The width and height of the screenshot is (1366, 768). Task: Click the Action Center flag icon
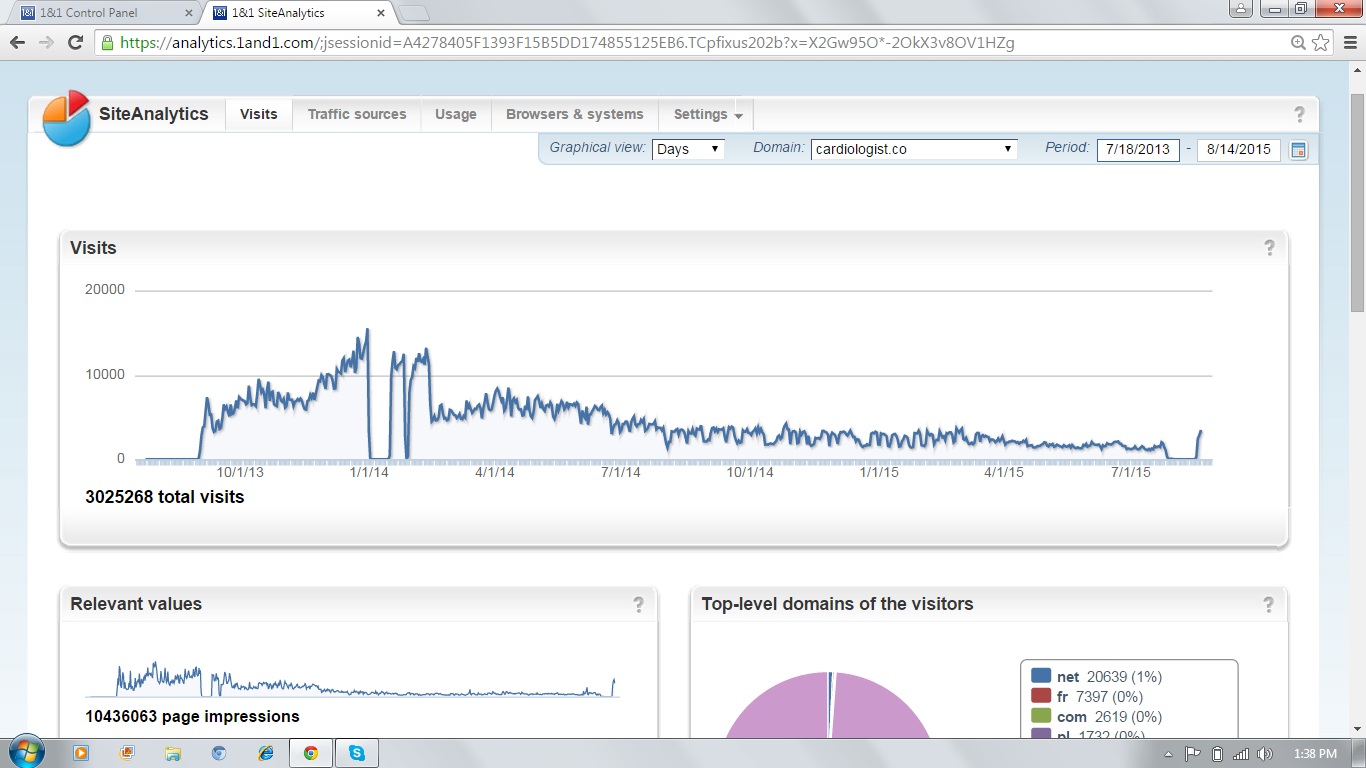[1193, 754]
